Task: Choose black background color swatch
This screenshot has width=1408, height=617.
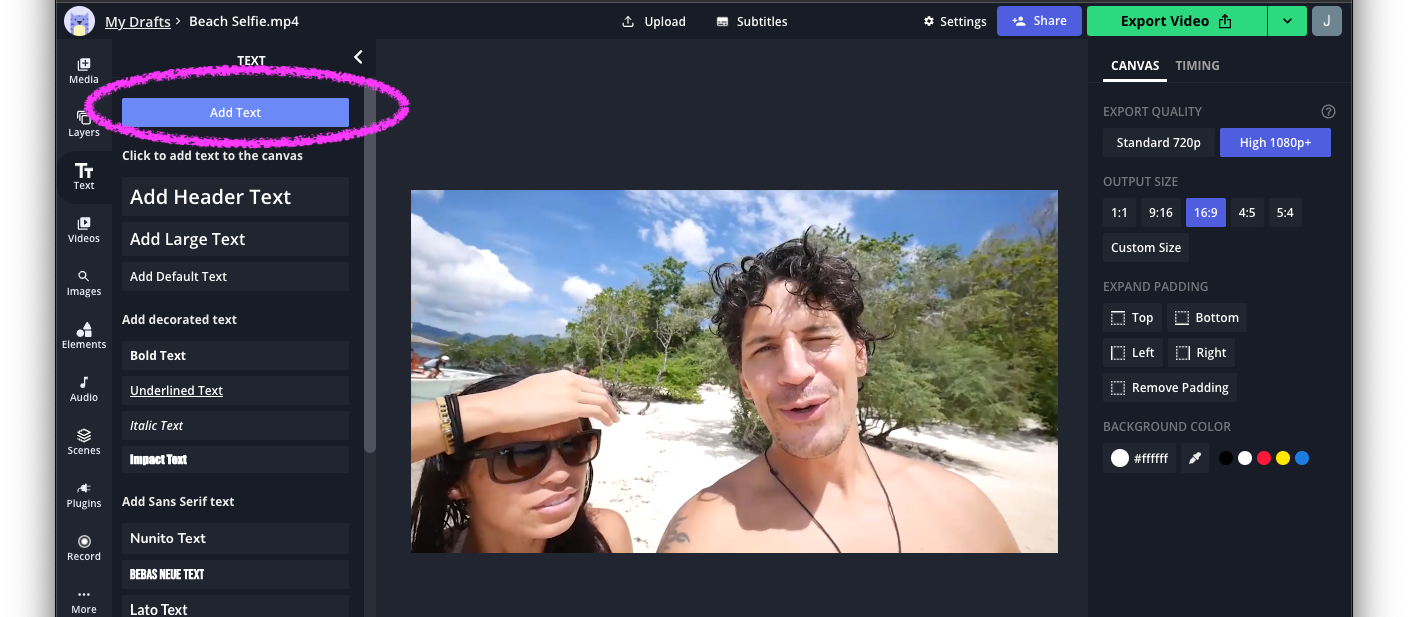Action: pyautogui.click(x=1226, y=458)
